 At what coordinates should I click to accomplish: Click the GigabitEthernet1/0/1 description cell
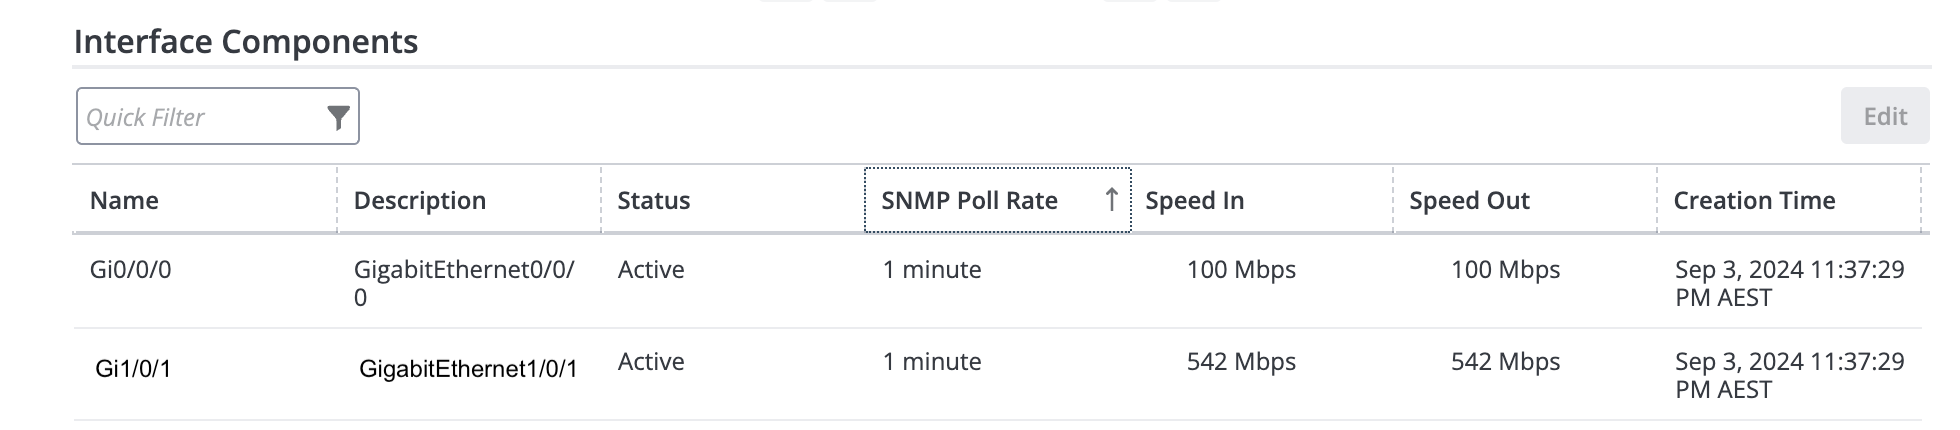(467, 369)
